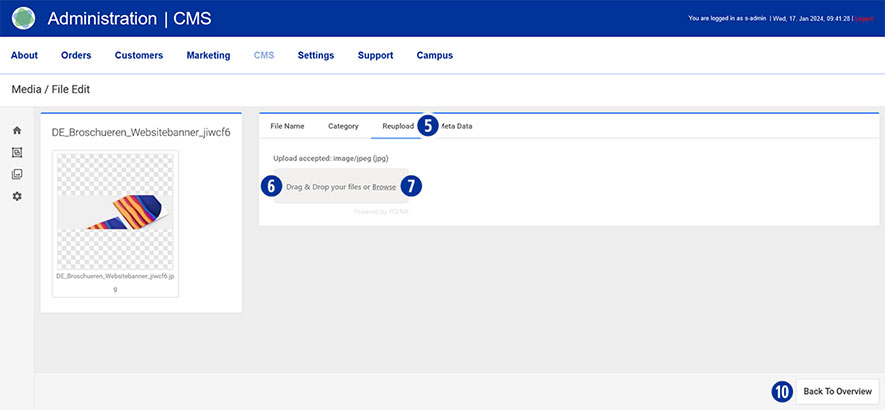Open the Campus menu

(x=435, y=56)
